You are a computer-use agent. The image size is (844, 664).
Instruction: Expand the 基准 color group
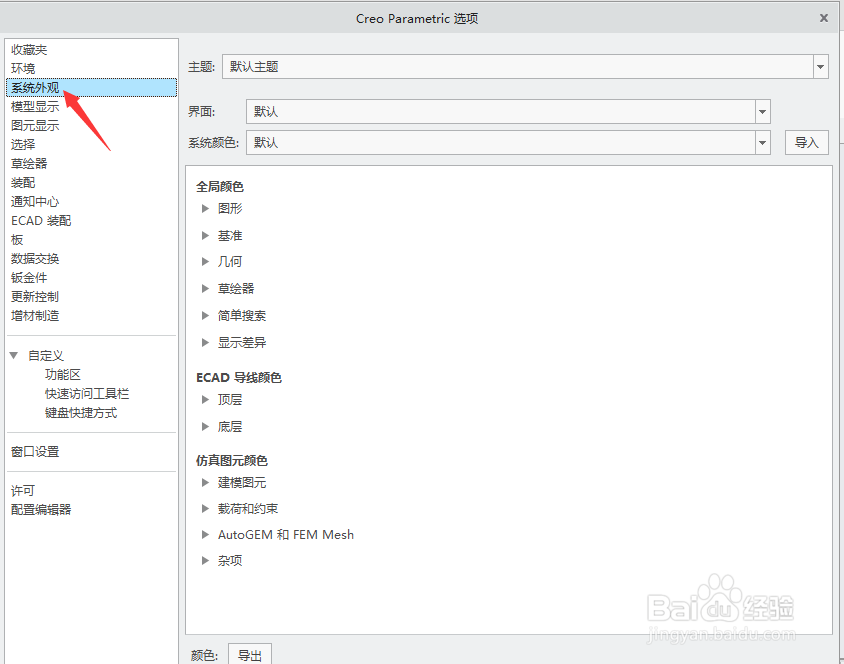205,235
